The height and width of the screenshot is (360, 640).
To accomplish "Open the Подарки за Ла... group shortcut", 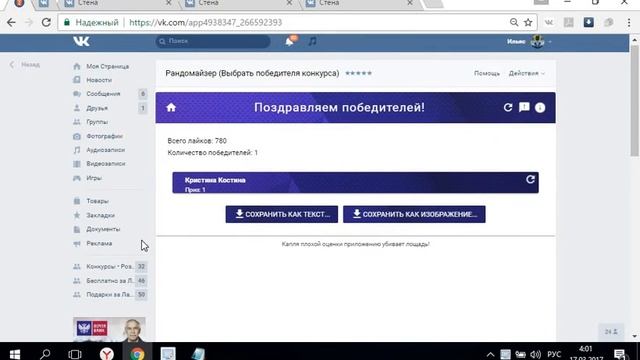I will click(x=109, y=294).
